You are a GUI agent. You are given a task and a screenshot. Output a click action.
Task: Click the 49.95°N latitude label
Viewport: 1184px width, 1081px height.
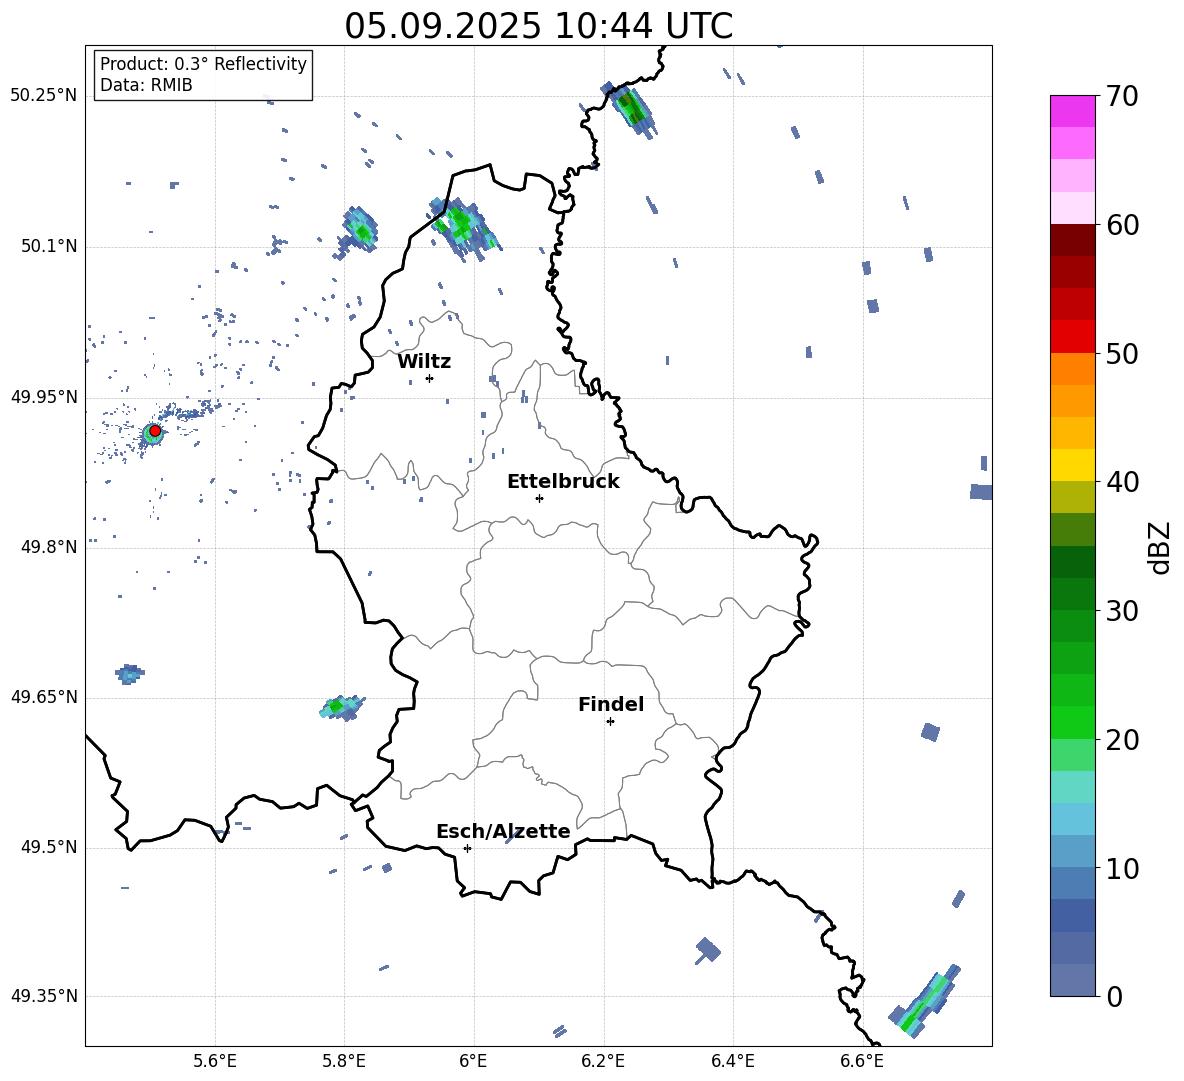point(44,397)
